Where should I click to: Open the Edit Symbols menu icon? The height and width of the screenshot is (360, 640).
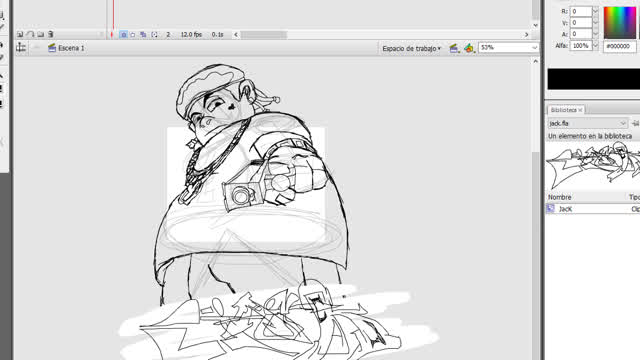tap(469, 48)
